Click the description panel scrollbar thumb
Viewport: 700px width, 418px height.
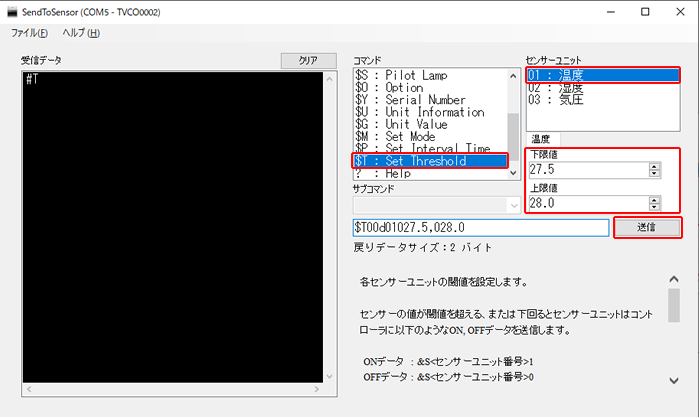pos(674,305)
